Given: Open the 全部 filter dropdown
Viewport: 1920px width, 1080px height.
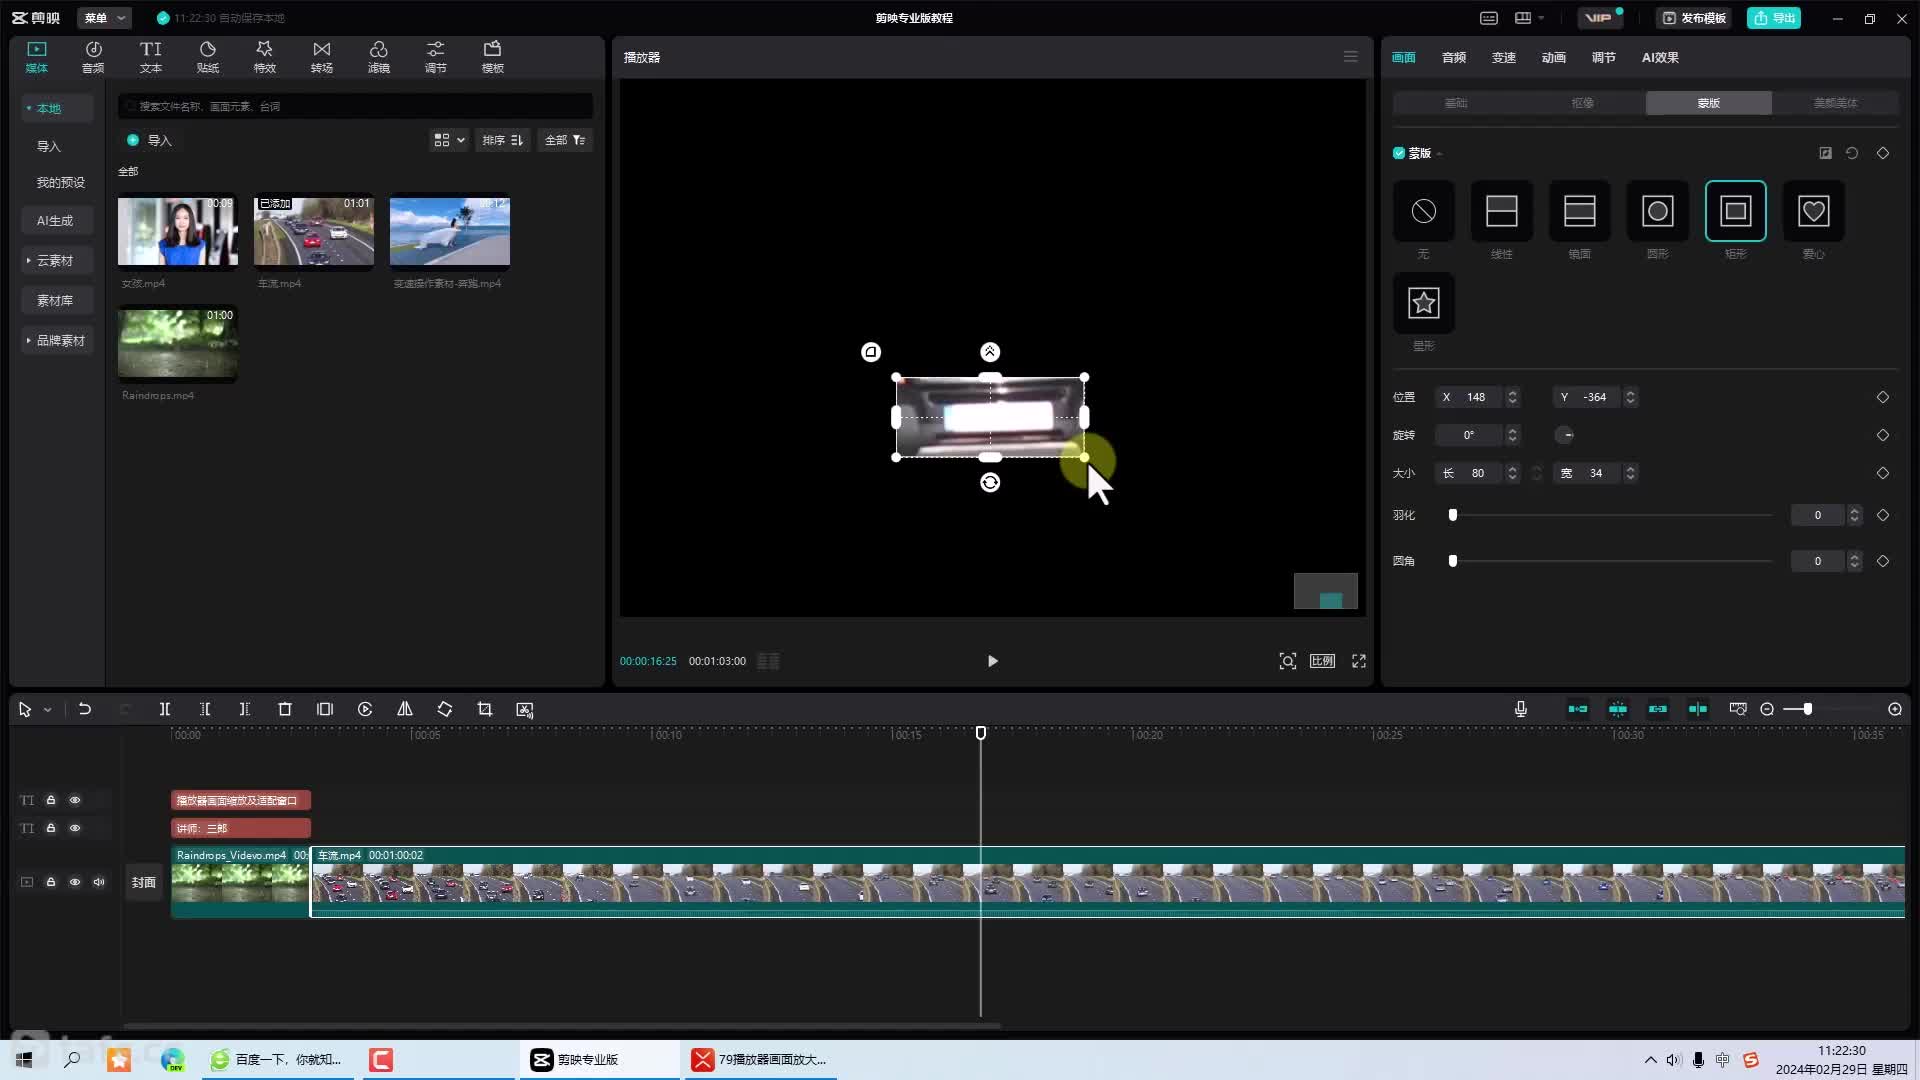Looking at the screenshot, I should click(x=565, y=140).
